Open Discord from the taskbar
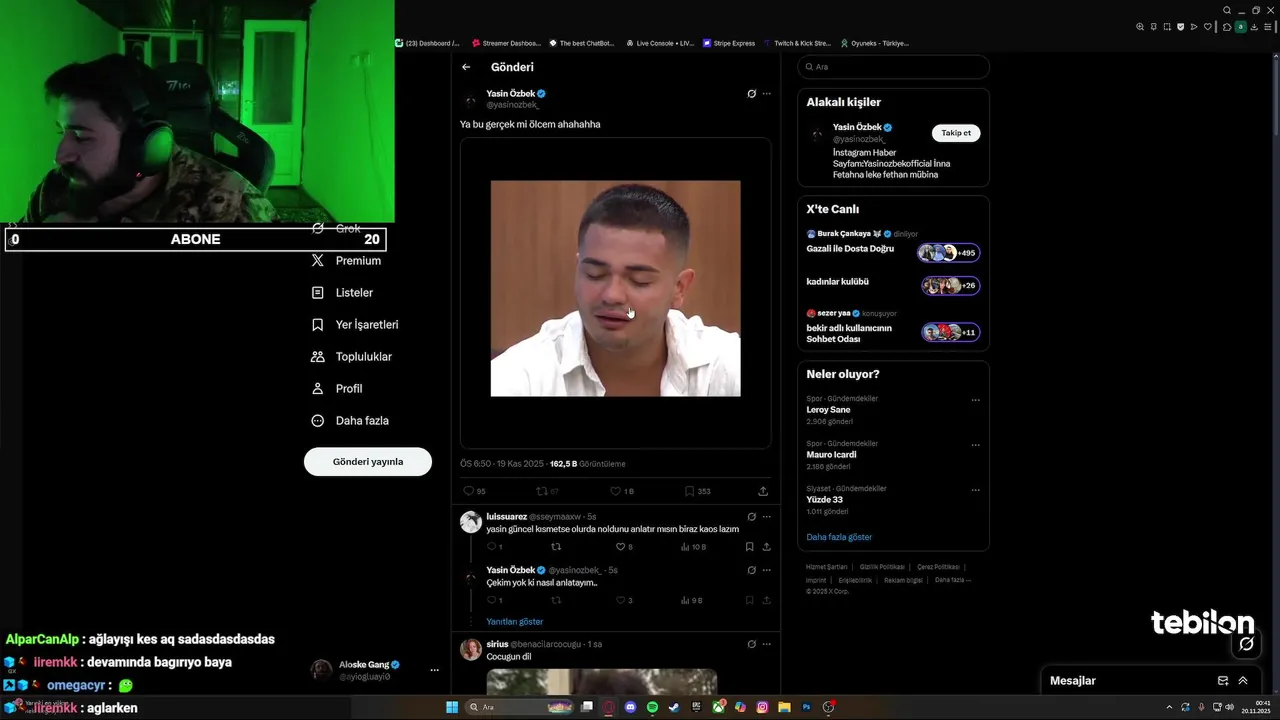 pos(630,707)
